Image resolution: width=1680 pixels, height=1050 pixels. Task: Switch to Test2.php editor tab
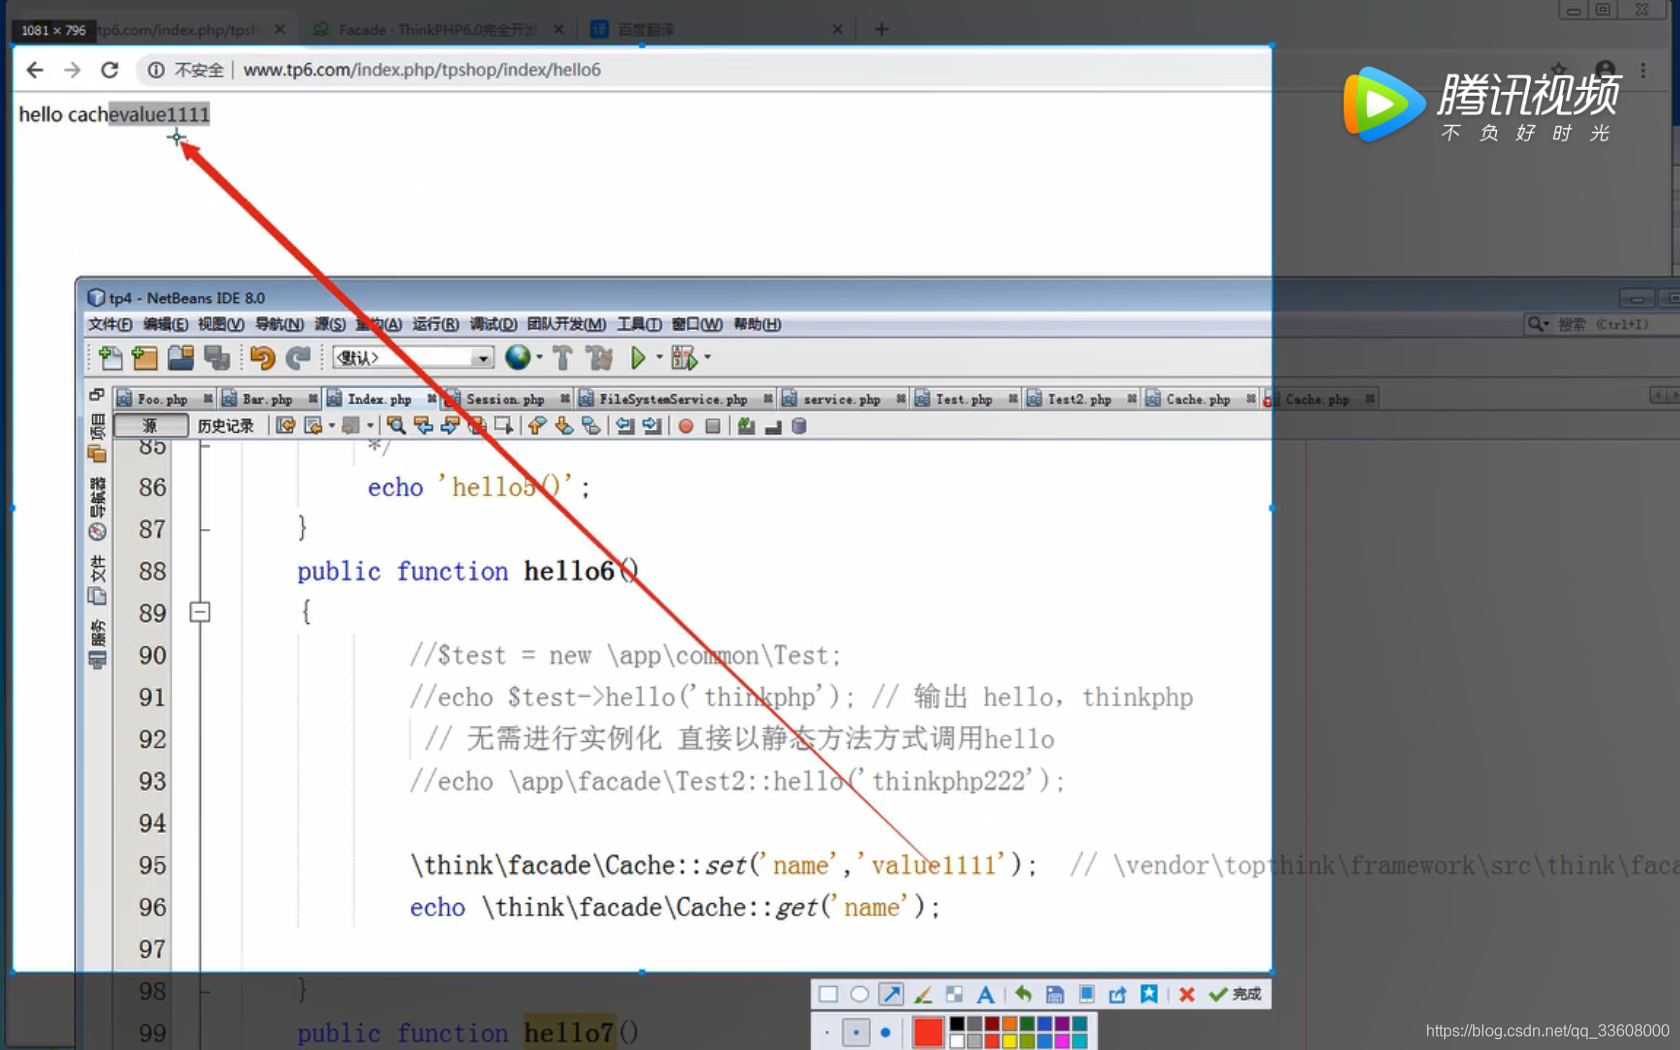1079,399
